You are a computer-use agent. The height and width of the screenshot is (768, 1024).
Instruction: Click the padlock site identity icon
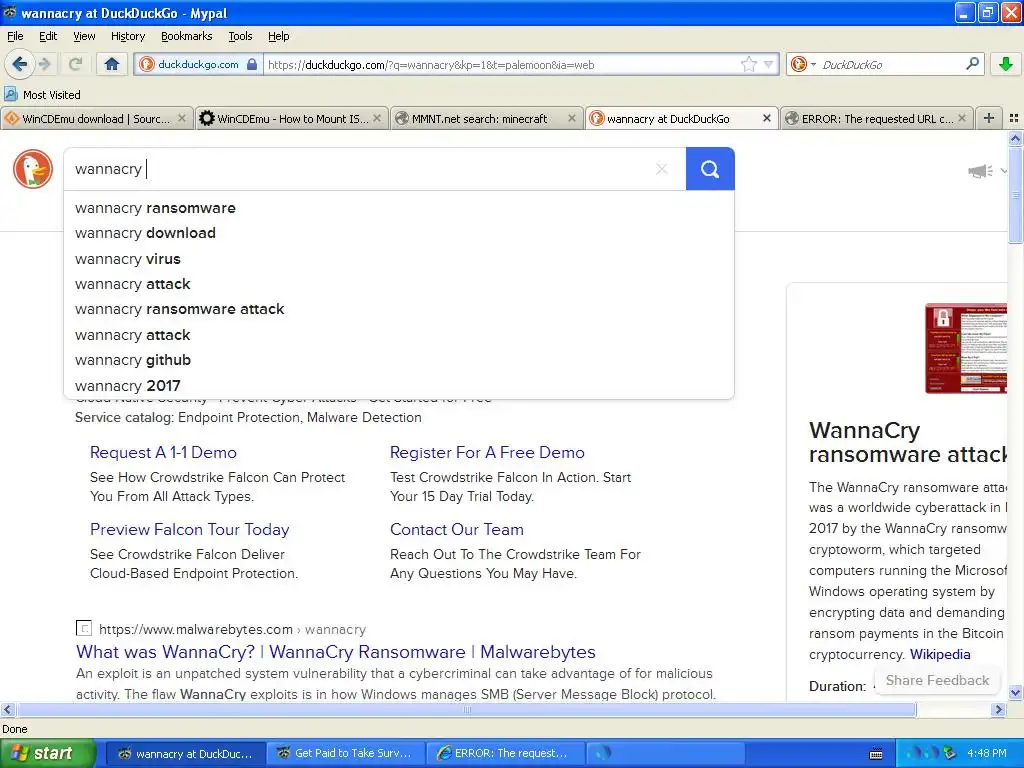(251, 64)
